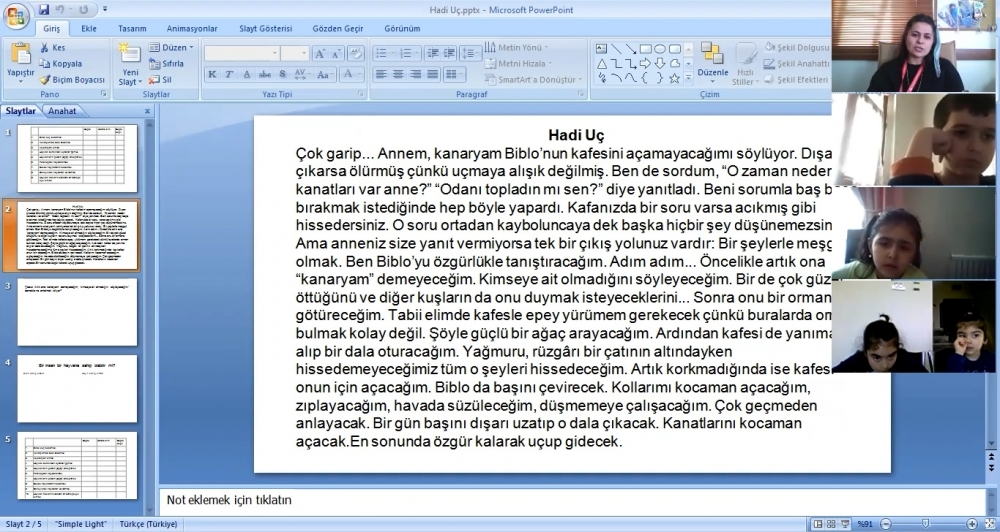Select the star shape in shapes gallery

(674, 77)
